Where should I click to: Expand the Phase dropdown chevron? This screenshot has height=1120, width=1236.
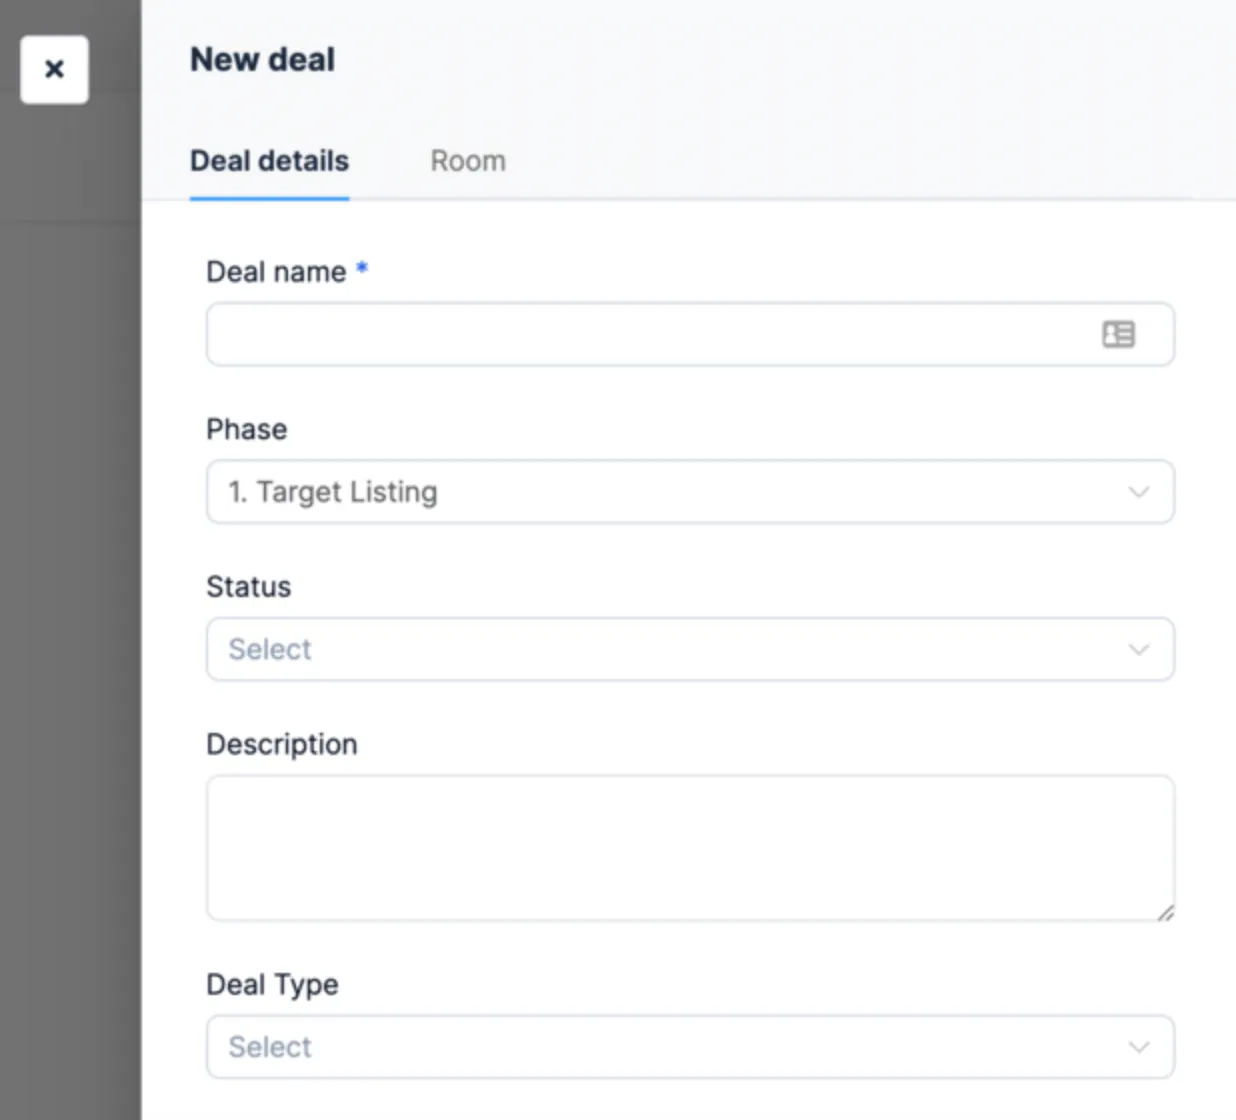coord(1138,492)
